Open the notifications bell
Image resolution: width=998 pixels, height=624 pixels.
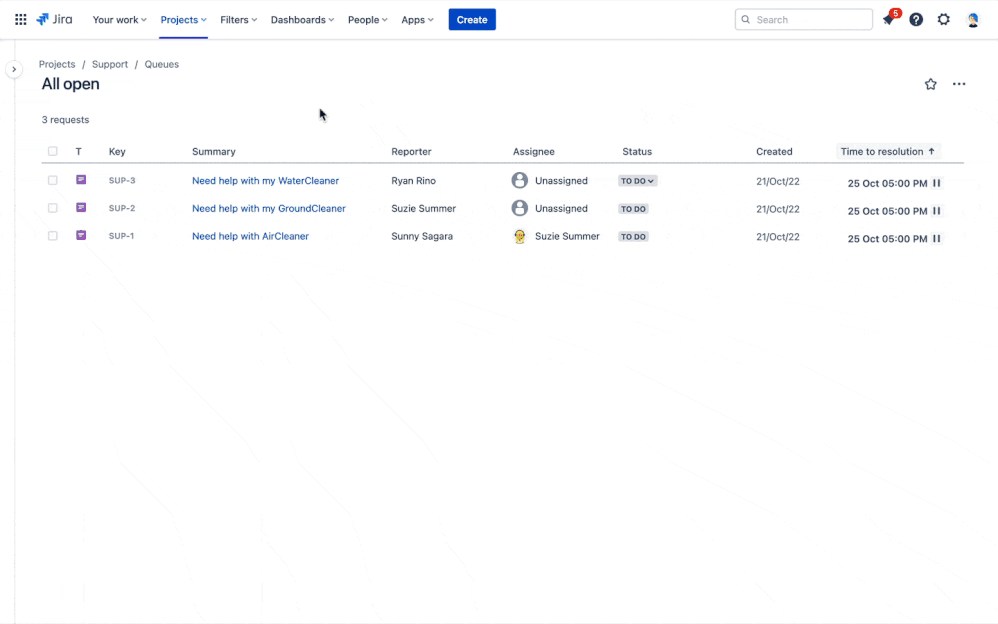pos(889,20)
